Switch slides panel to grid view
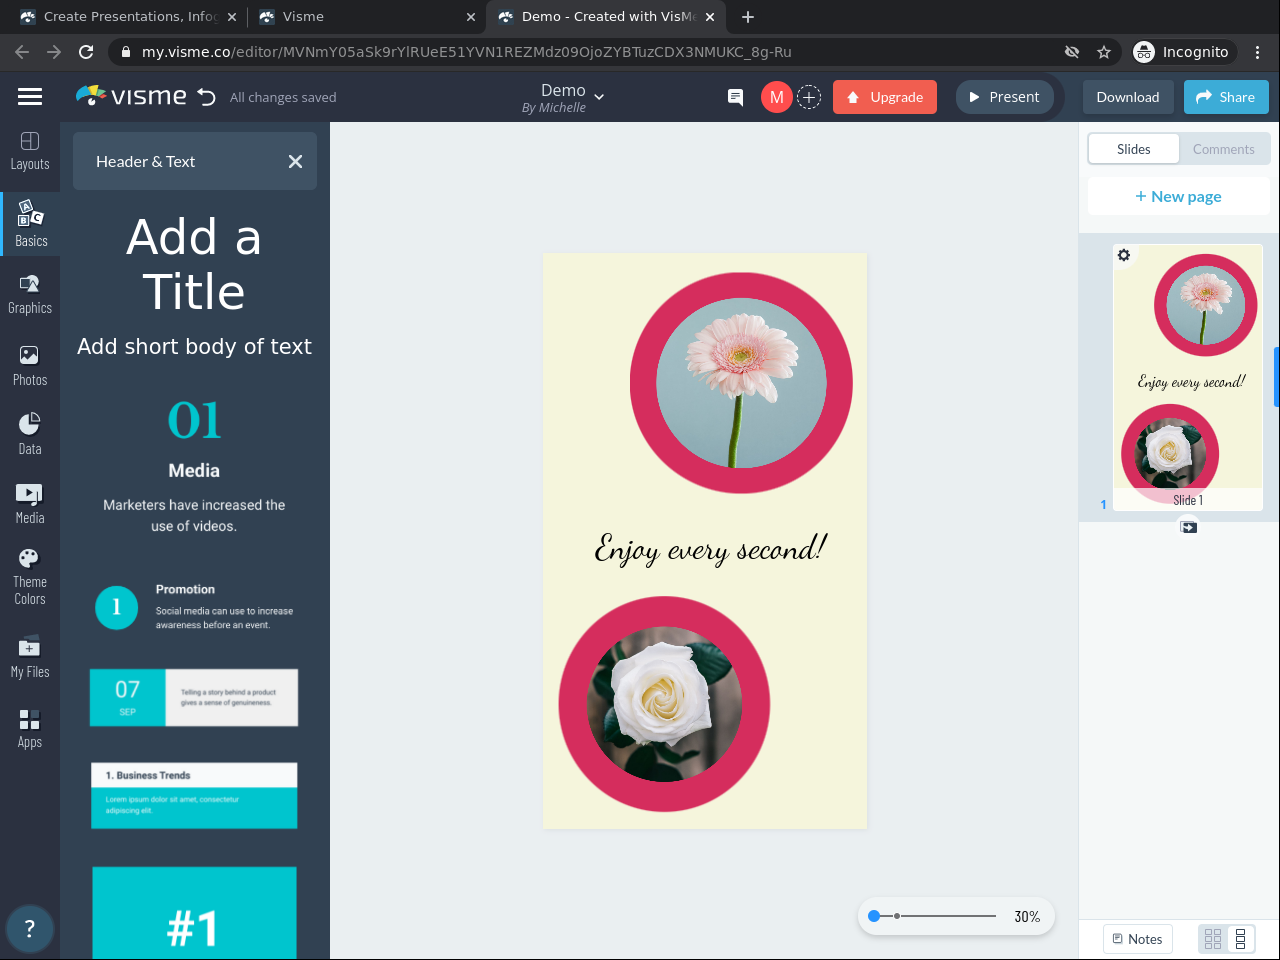 (1213, 939)
